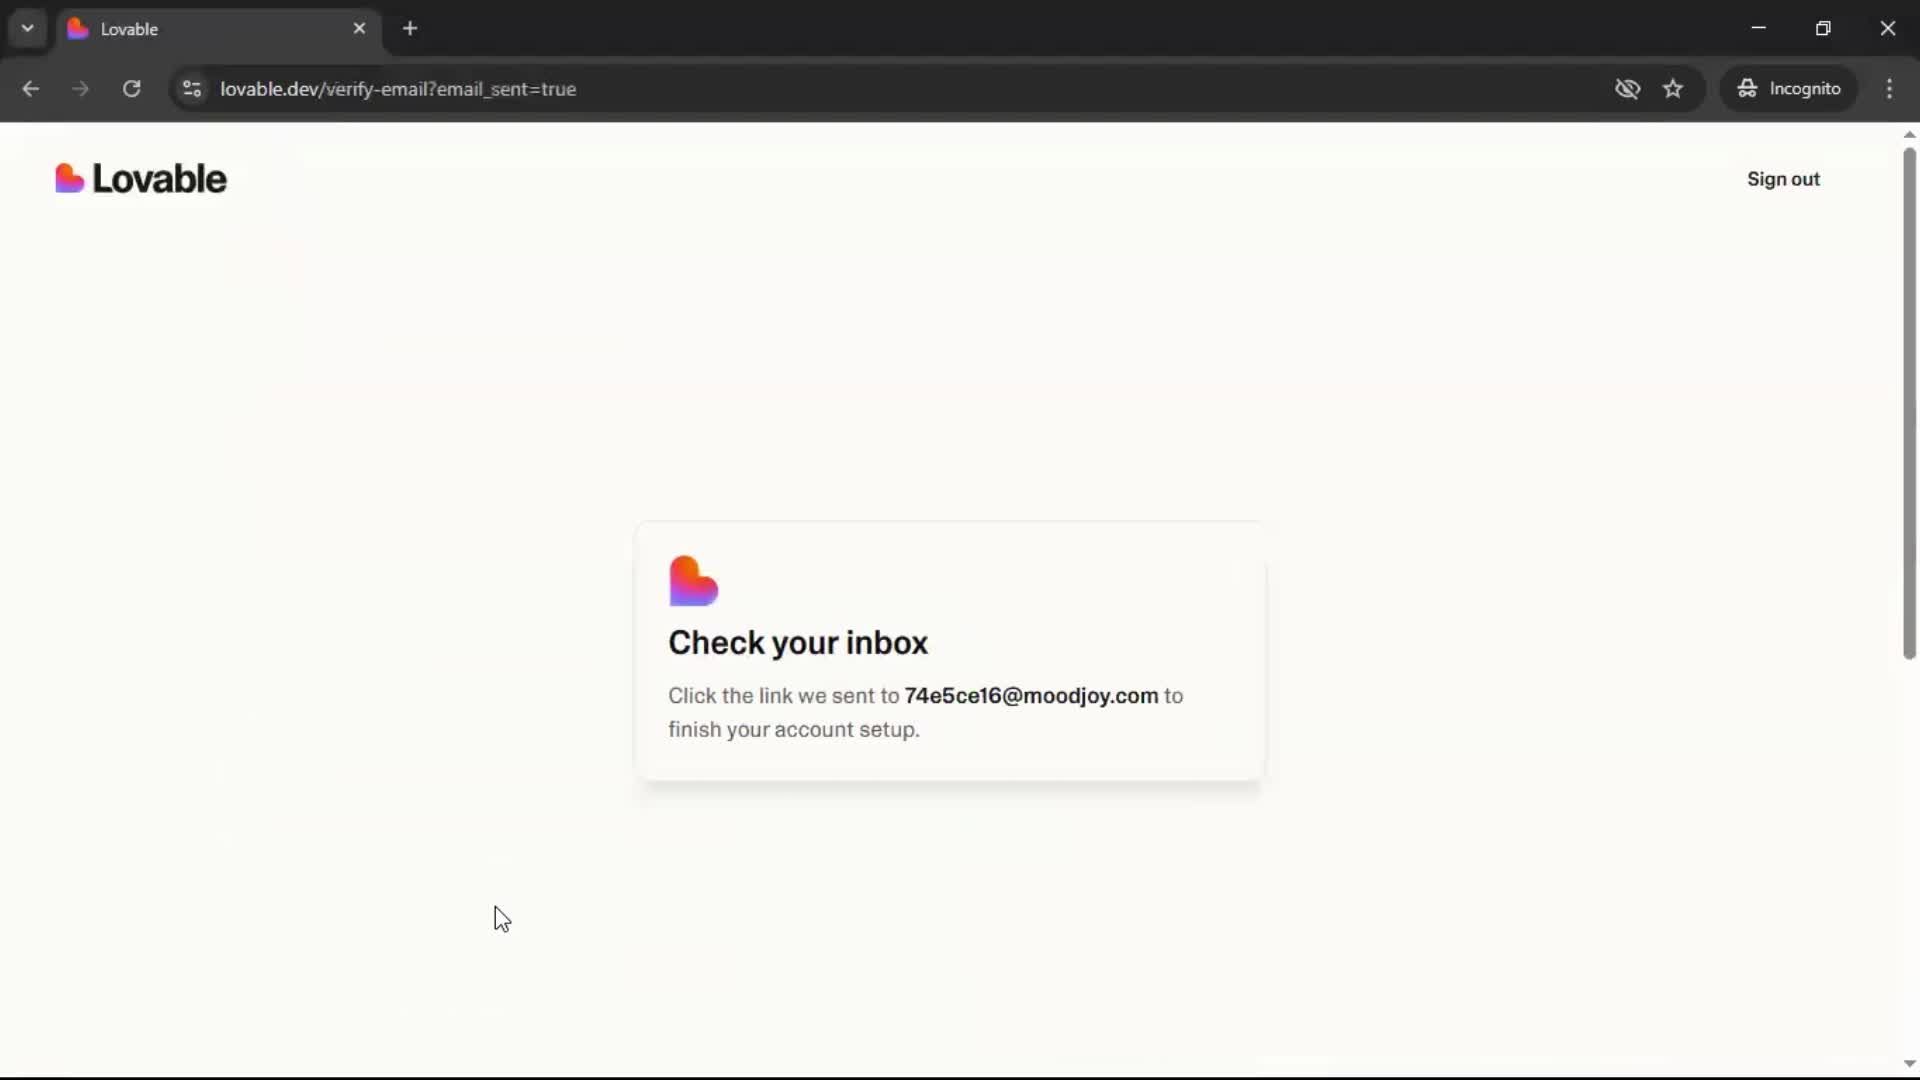The height and width of the screenshot is (1080, 1920).
Task: Click the scrollbar down arrow
Action: click(1909, 1064)
